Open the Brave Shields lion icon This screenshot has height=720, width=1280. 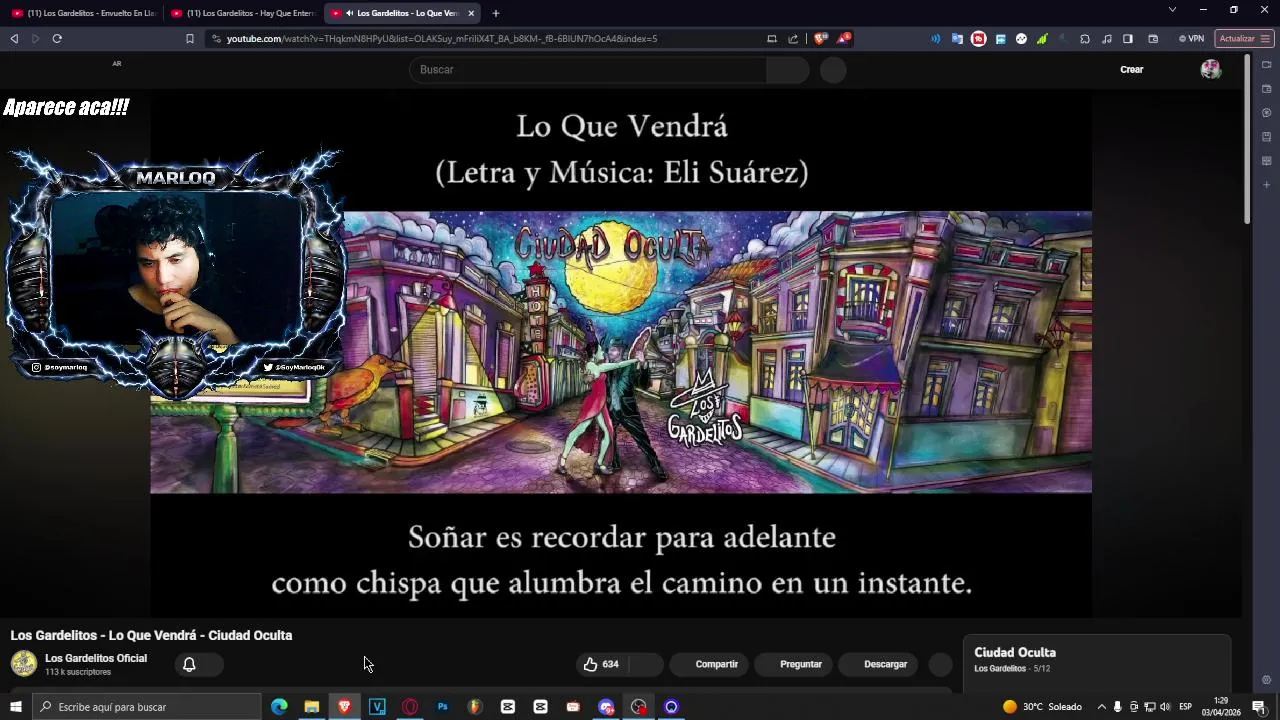click(820, 39)
